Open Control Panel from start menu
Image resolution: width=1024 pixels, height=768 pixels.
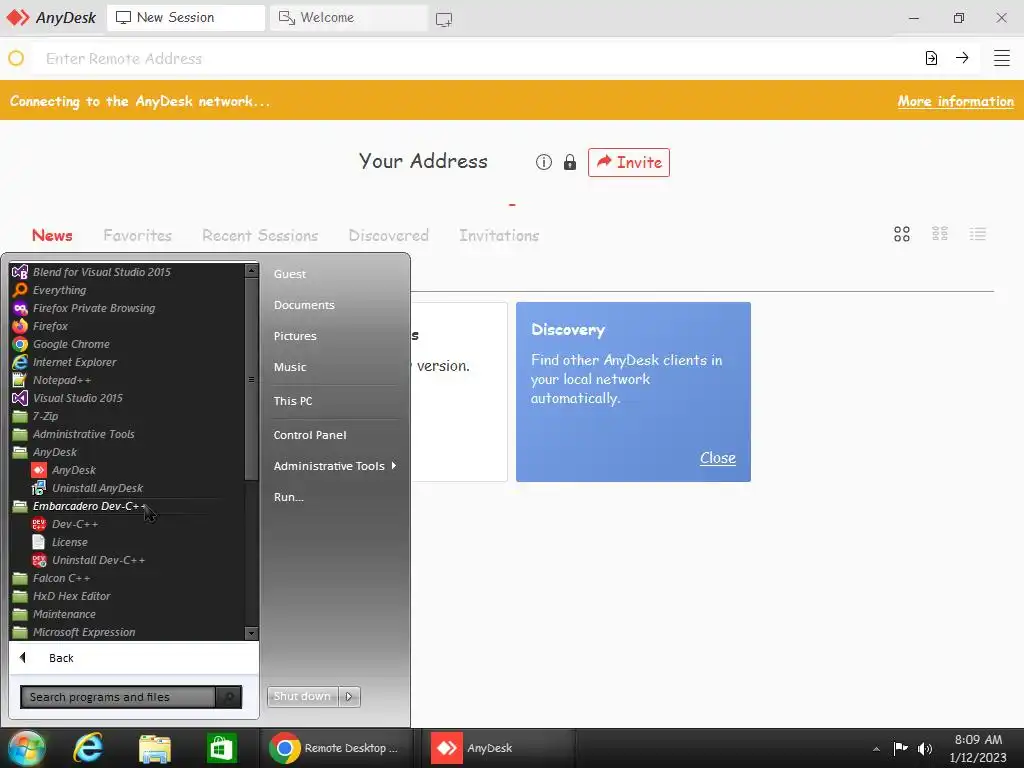(x=310, y=435)
